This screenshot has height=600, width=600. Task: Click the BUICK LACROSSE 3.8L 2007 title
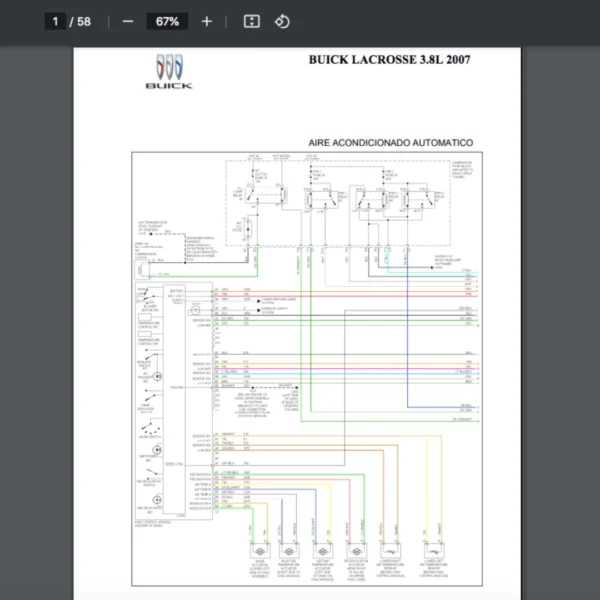389,60
